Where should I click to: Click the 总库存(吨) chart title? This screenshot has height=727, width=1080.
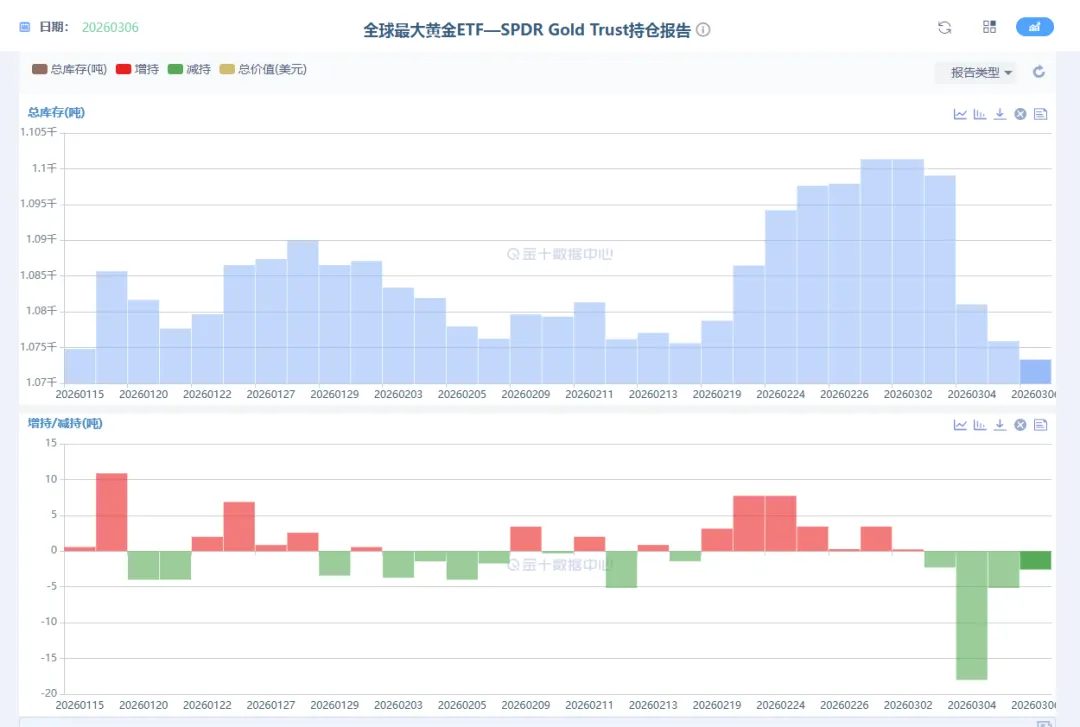coord(56,112)
